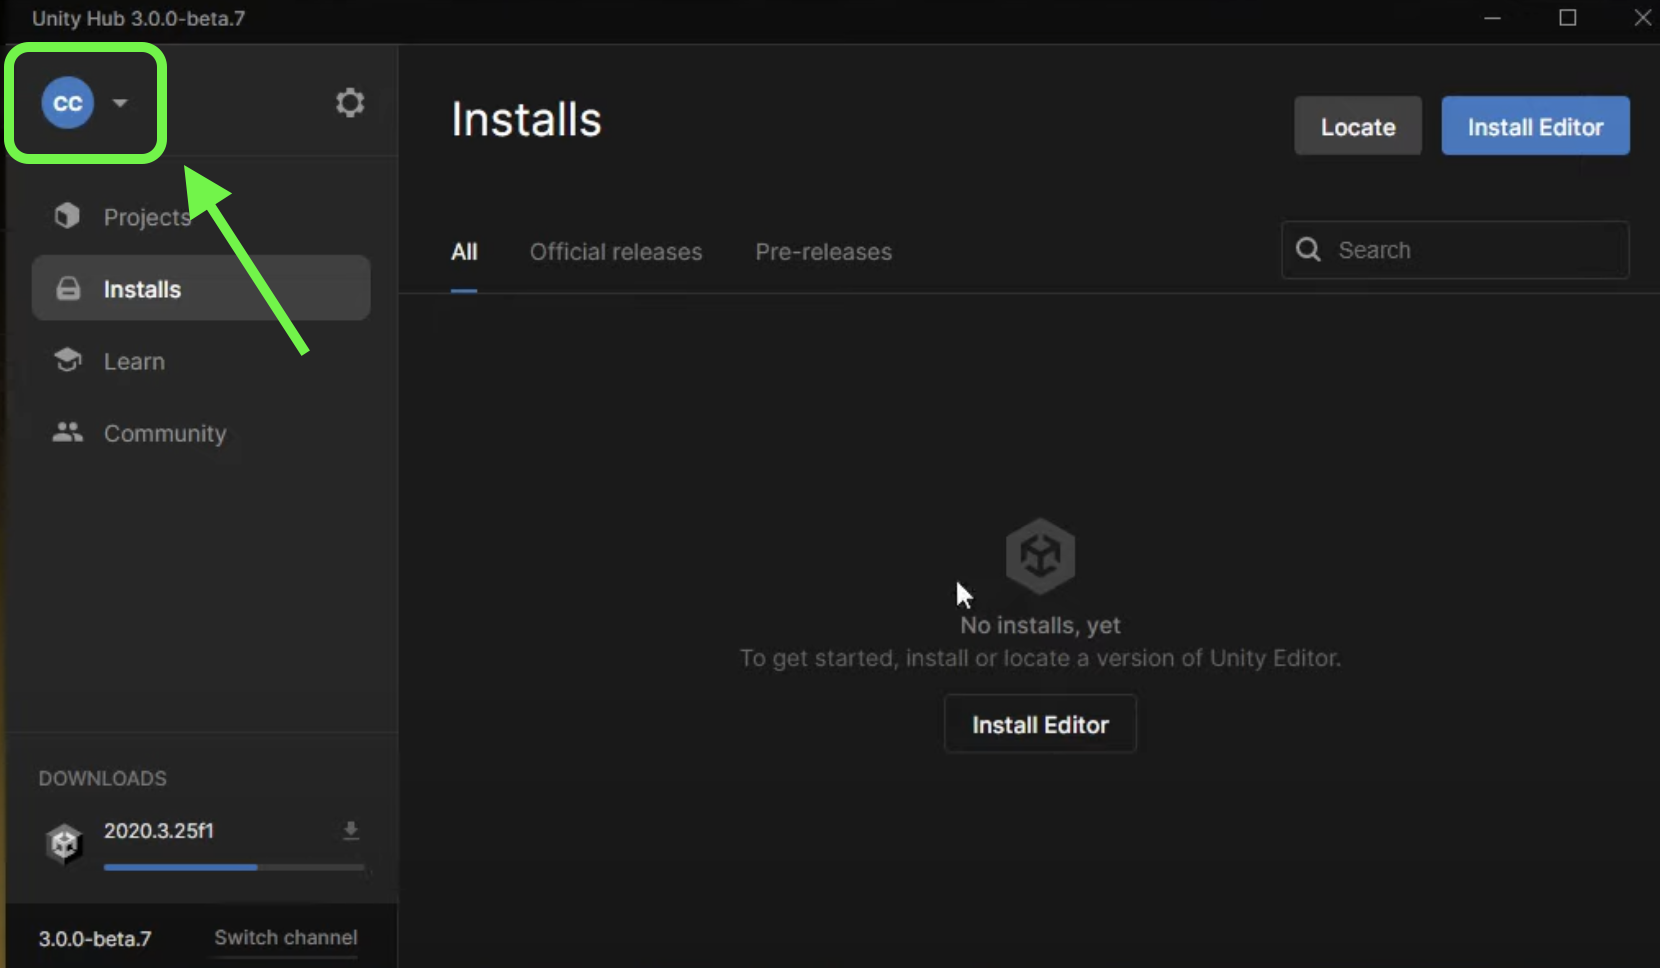Click the DOWNLOADS section heading
The image size is (1660, 968).
103,779
